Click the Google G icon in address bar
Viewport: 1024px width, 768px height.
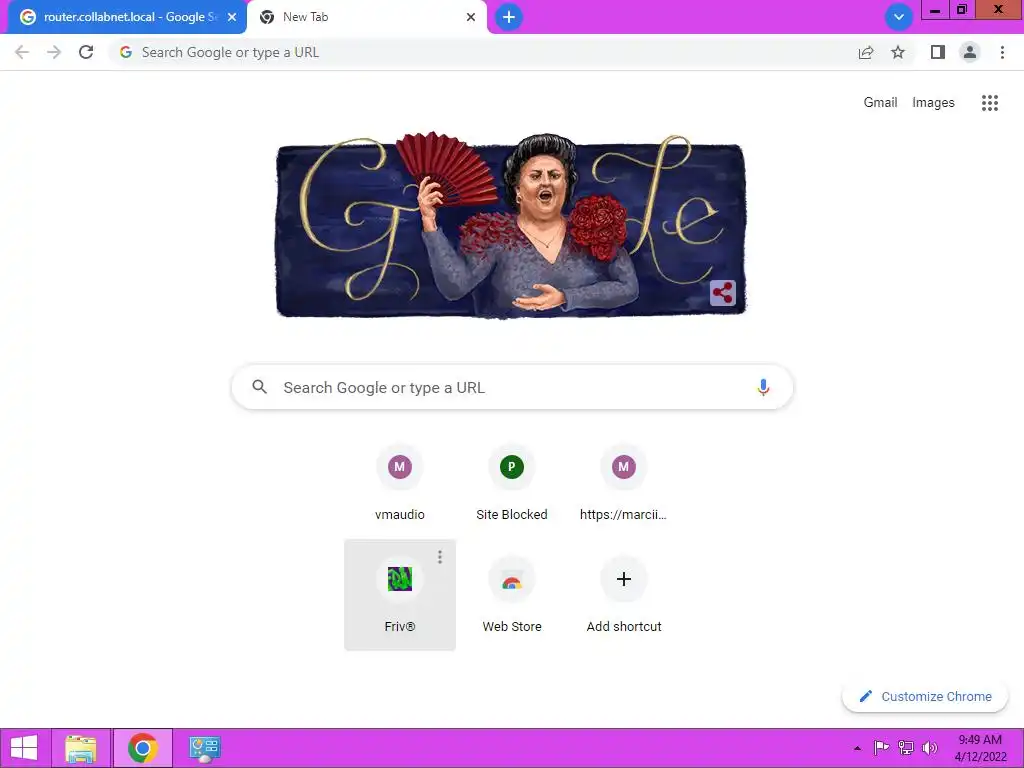126,52
